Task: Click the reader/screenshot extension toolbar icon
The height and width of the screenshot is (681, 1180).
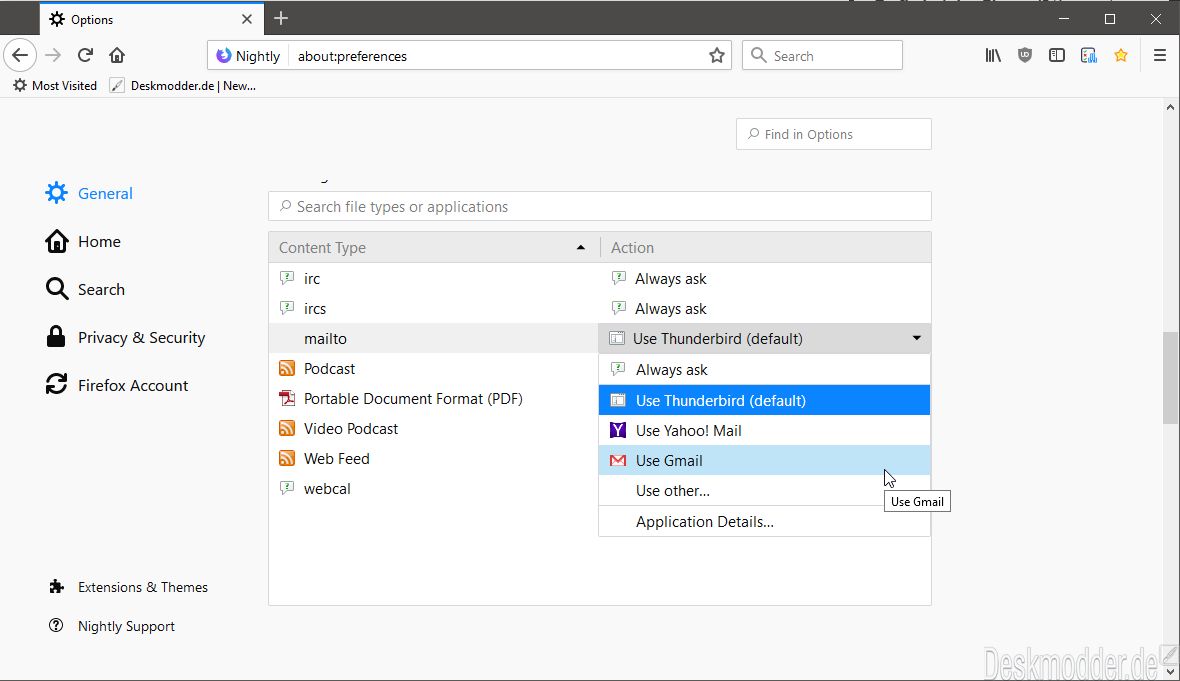Action: (1088, 55)
